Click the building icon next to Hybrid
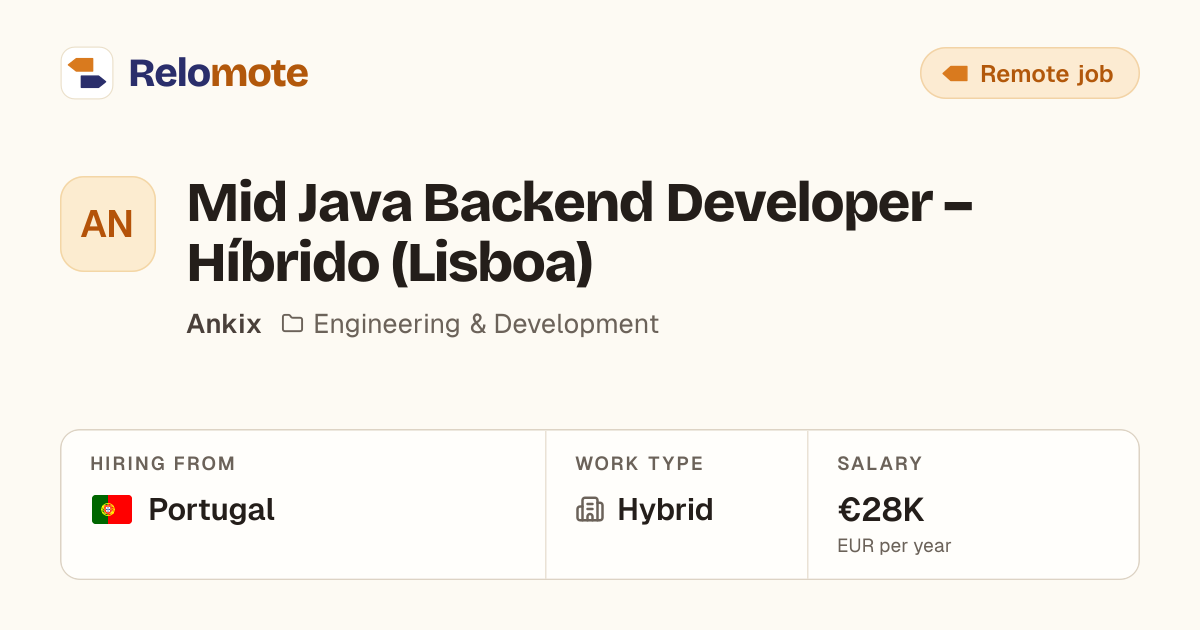 tap(590, 510)
